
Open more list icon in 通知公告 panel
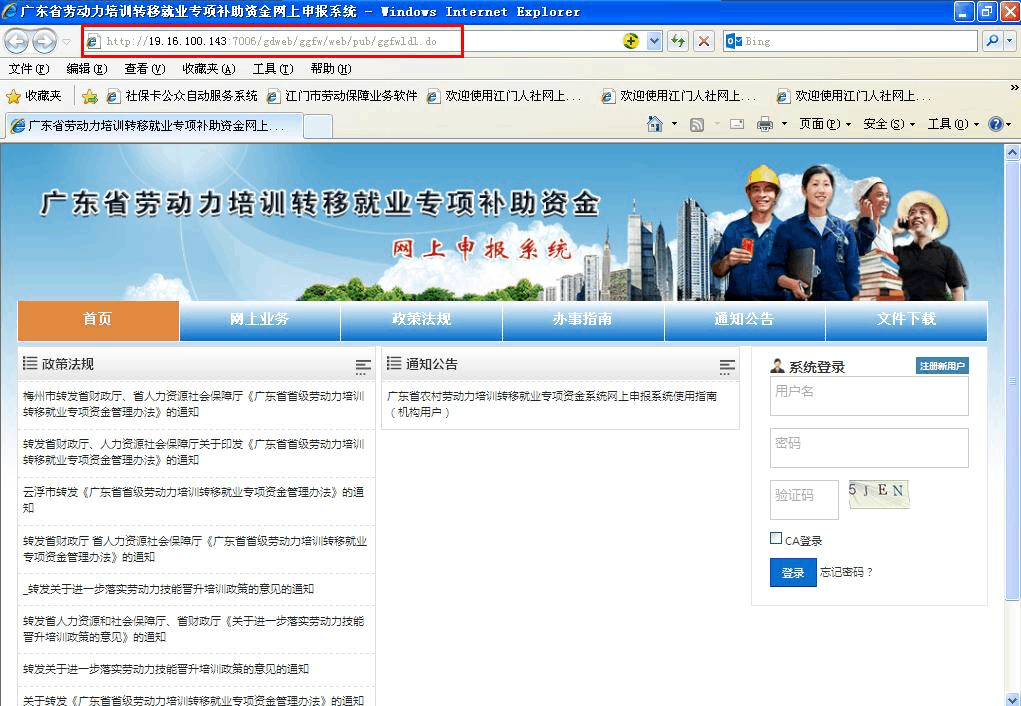click(727, 366)
